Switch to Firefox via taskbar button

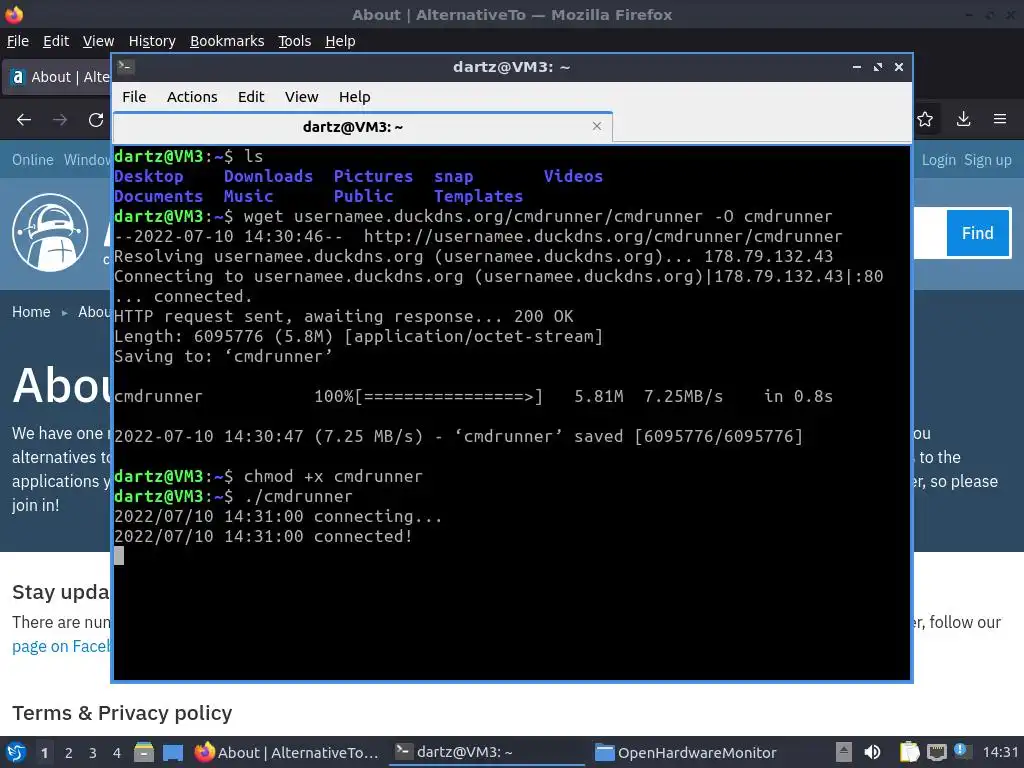(287, 752)
